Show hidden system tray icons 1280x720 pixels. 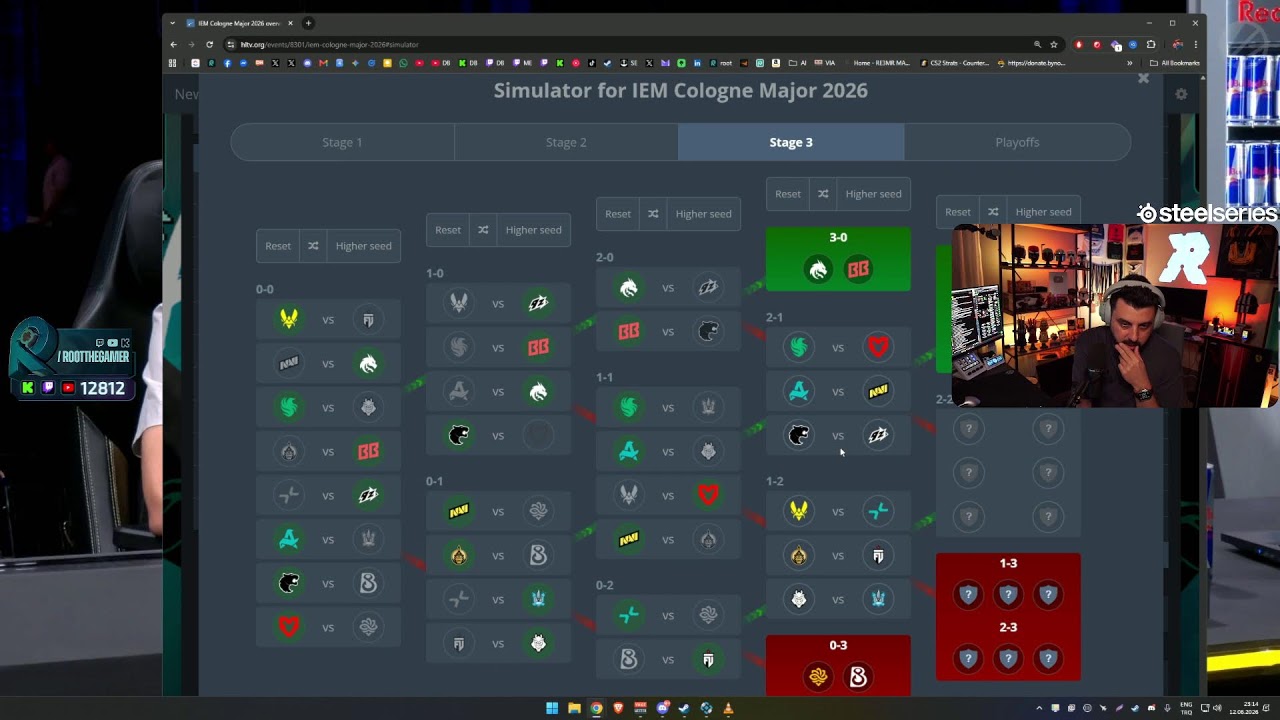click(x=1039, y=708)
